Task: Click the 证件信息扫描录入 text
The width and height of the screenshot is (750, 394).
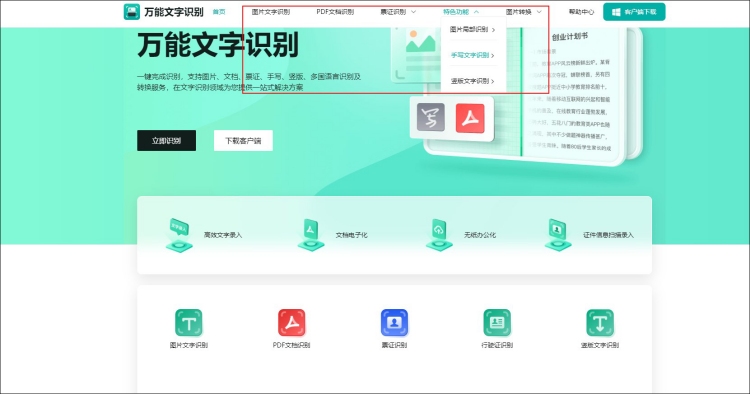Action: point(608,235)
